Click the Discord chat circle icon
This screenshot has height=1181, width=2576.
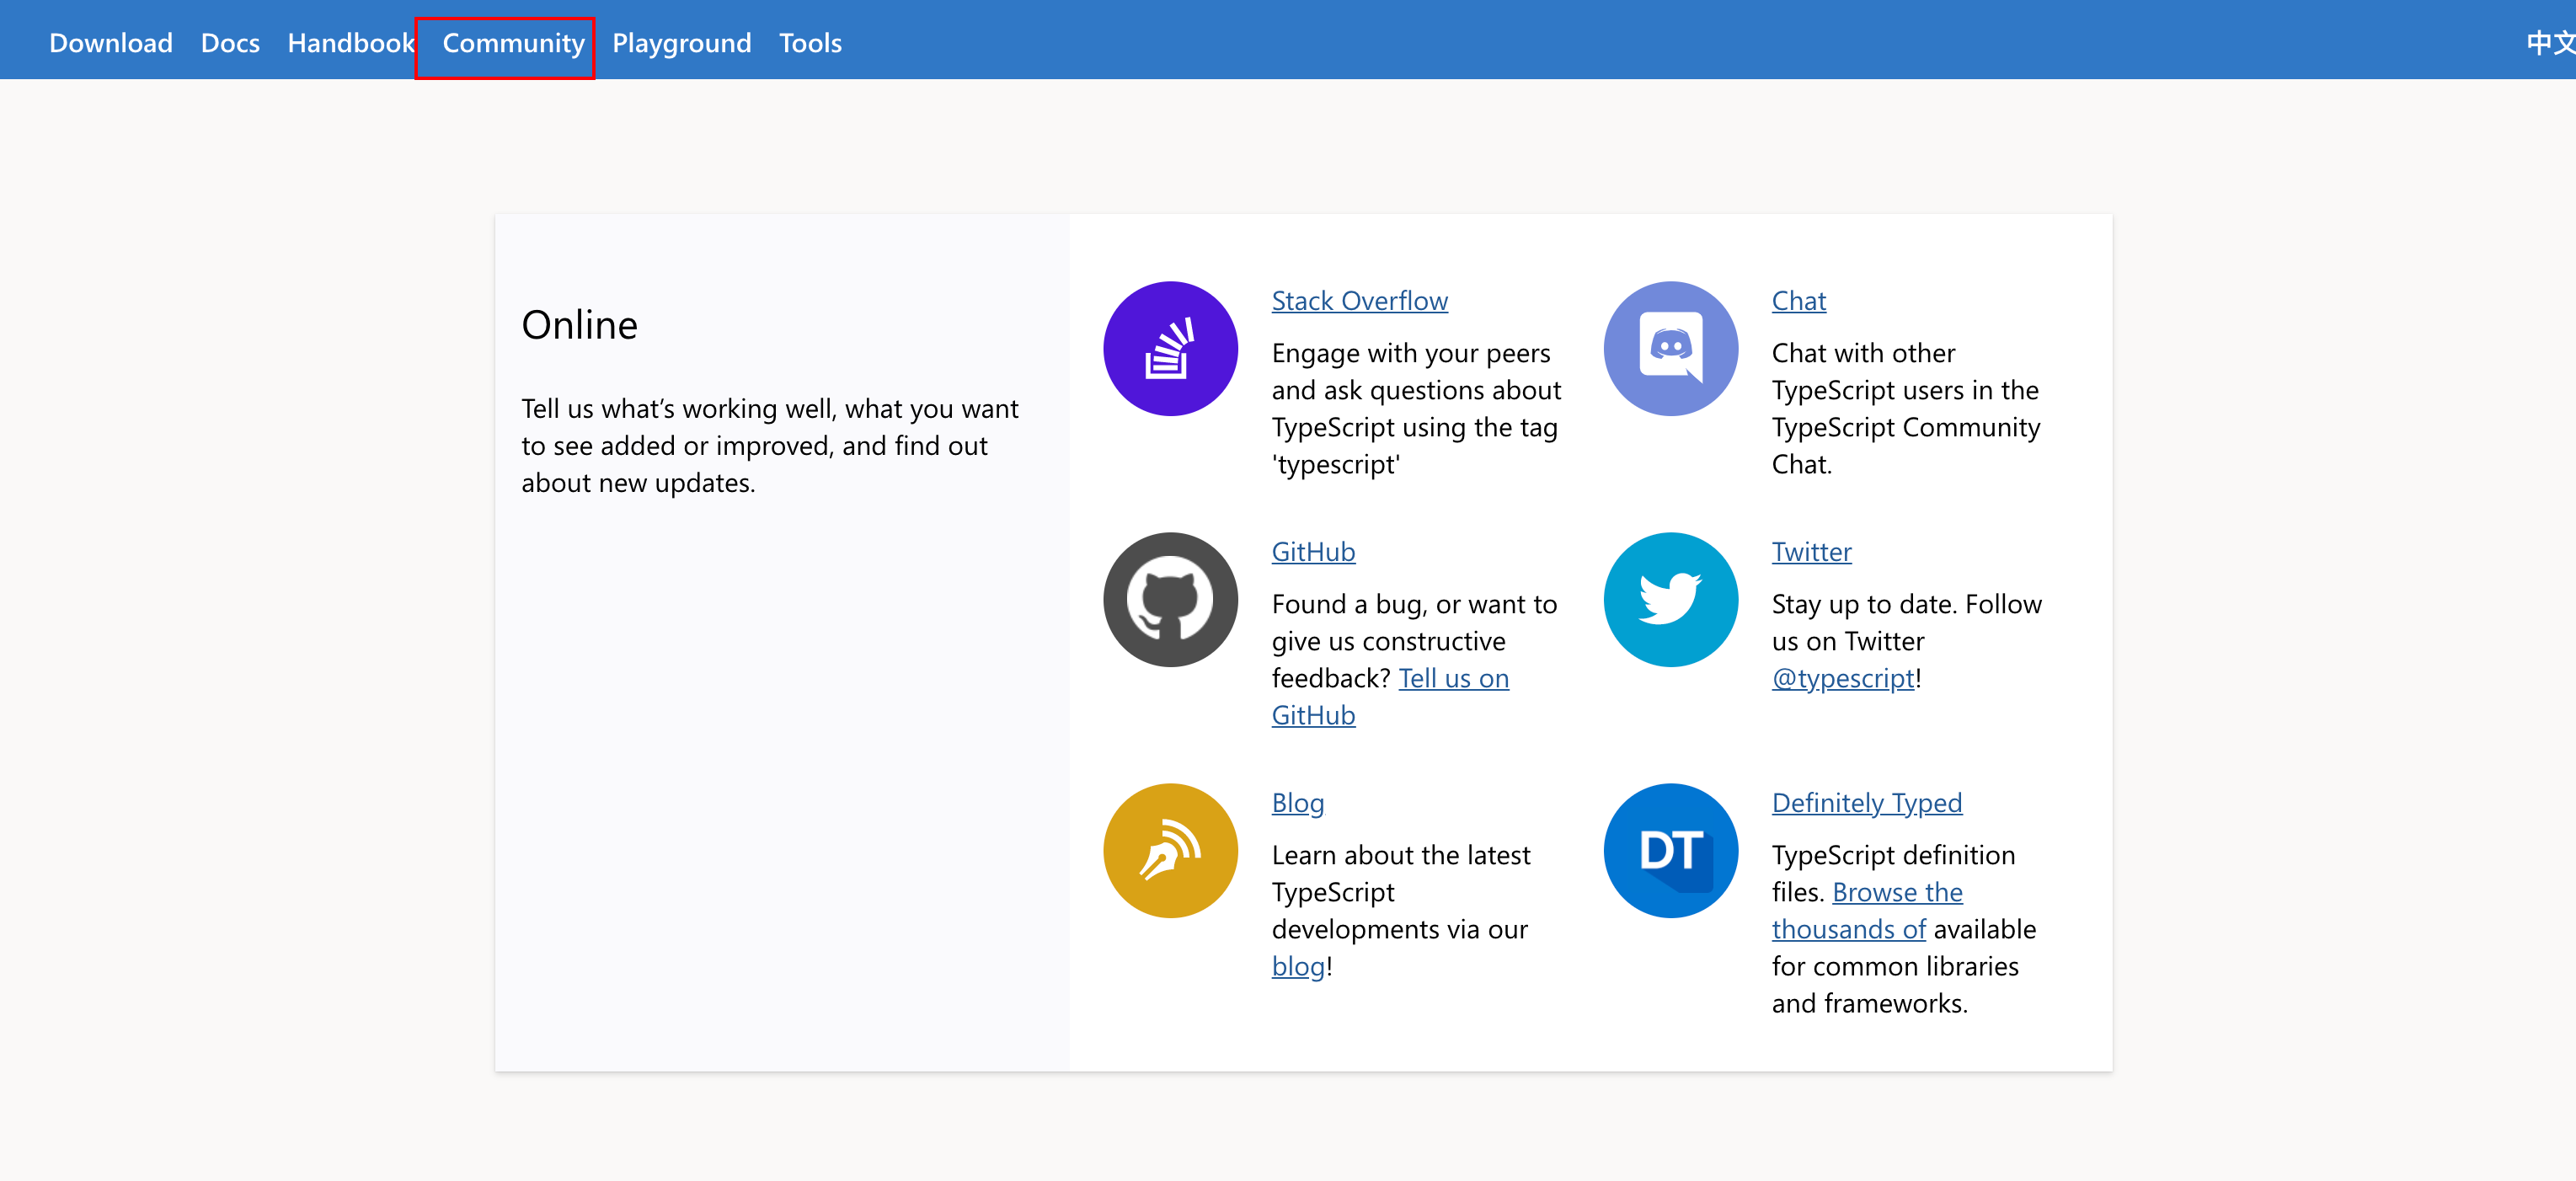(1670, 349)
